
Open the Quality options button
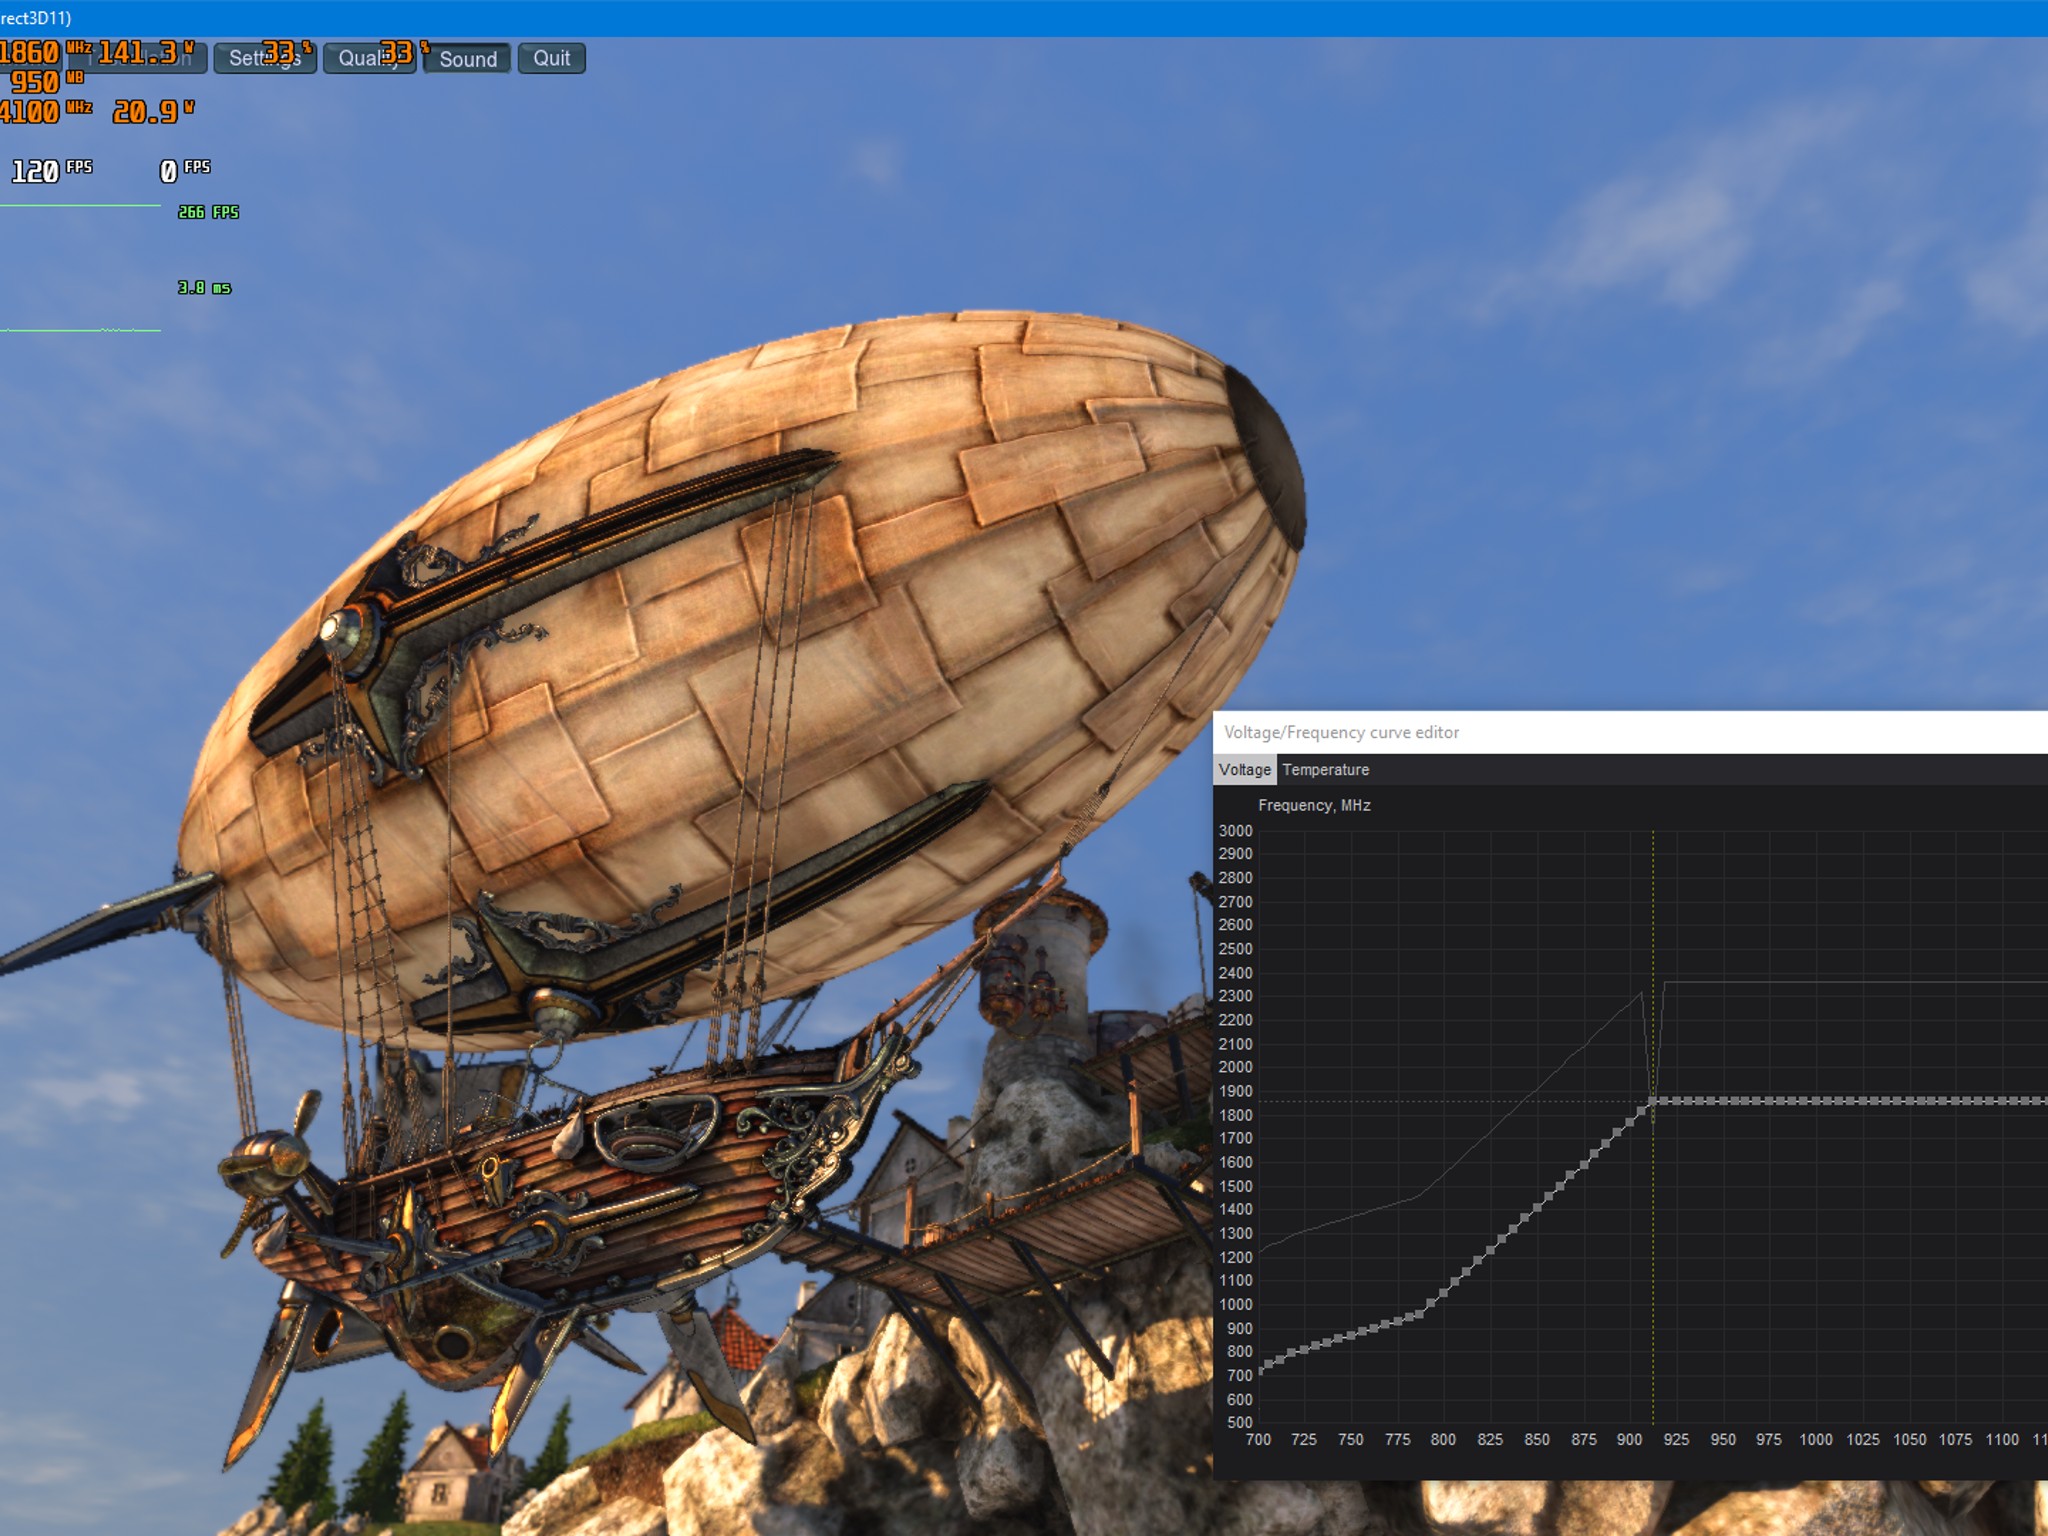[369, 58]
